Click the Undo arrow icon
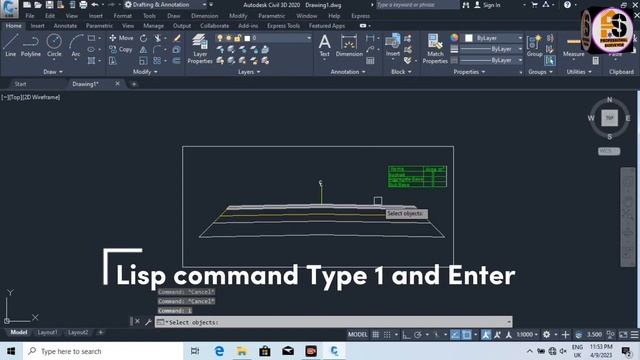The image size is (640, 360). point(95,5)
